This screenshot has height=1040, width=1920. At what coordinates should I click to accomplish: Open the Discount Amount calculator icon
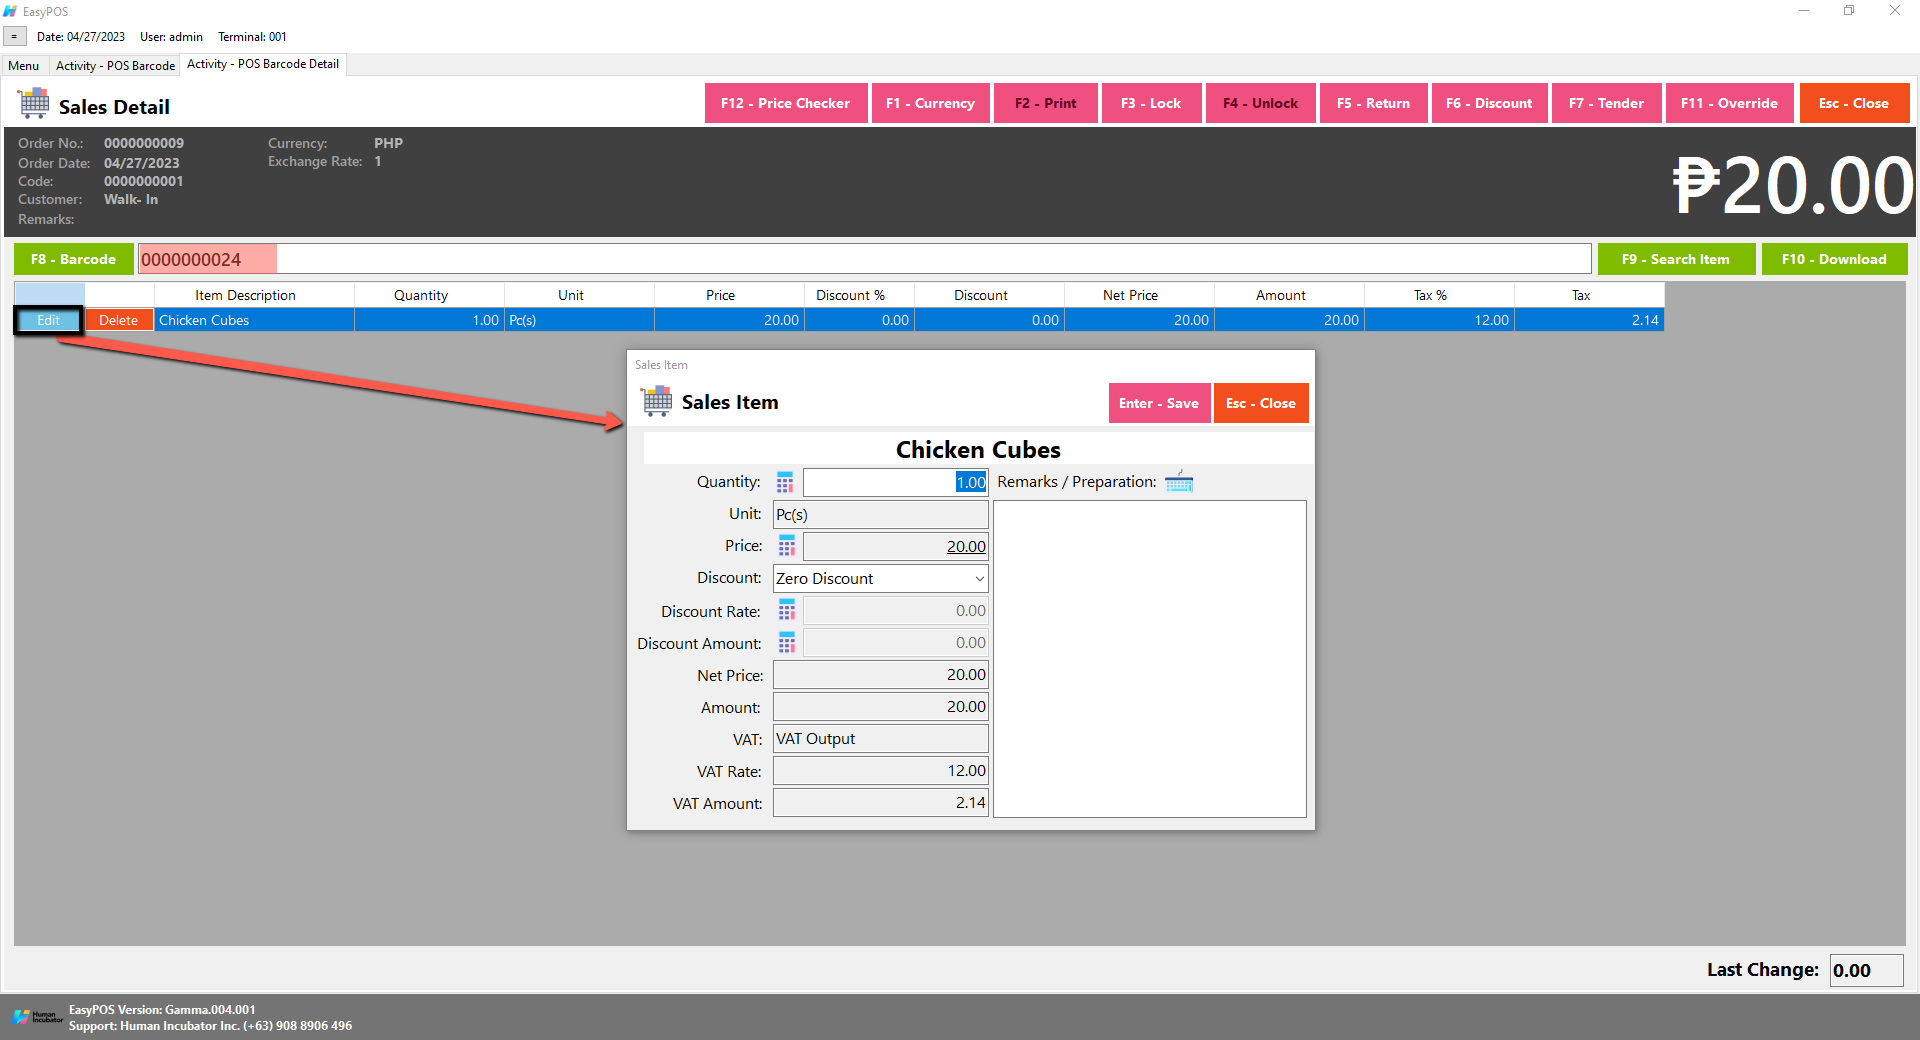click(x=787, y=643)
